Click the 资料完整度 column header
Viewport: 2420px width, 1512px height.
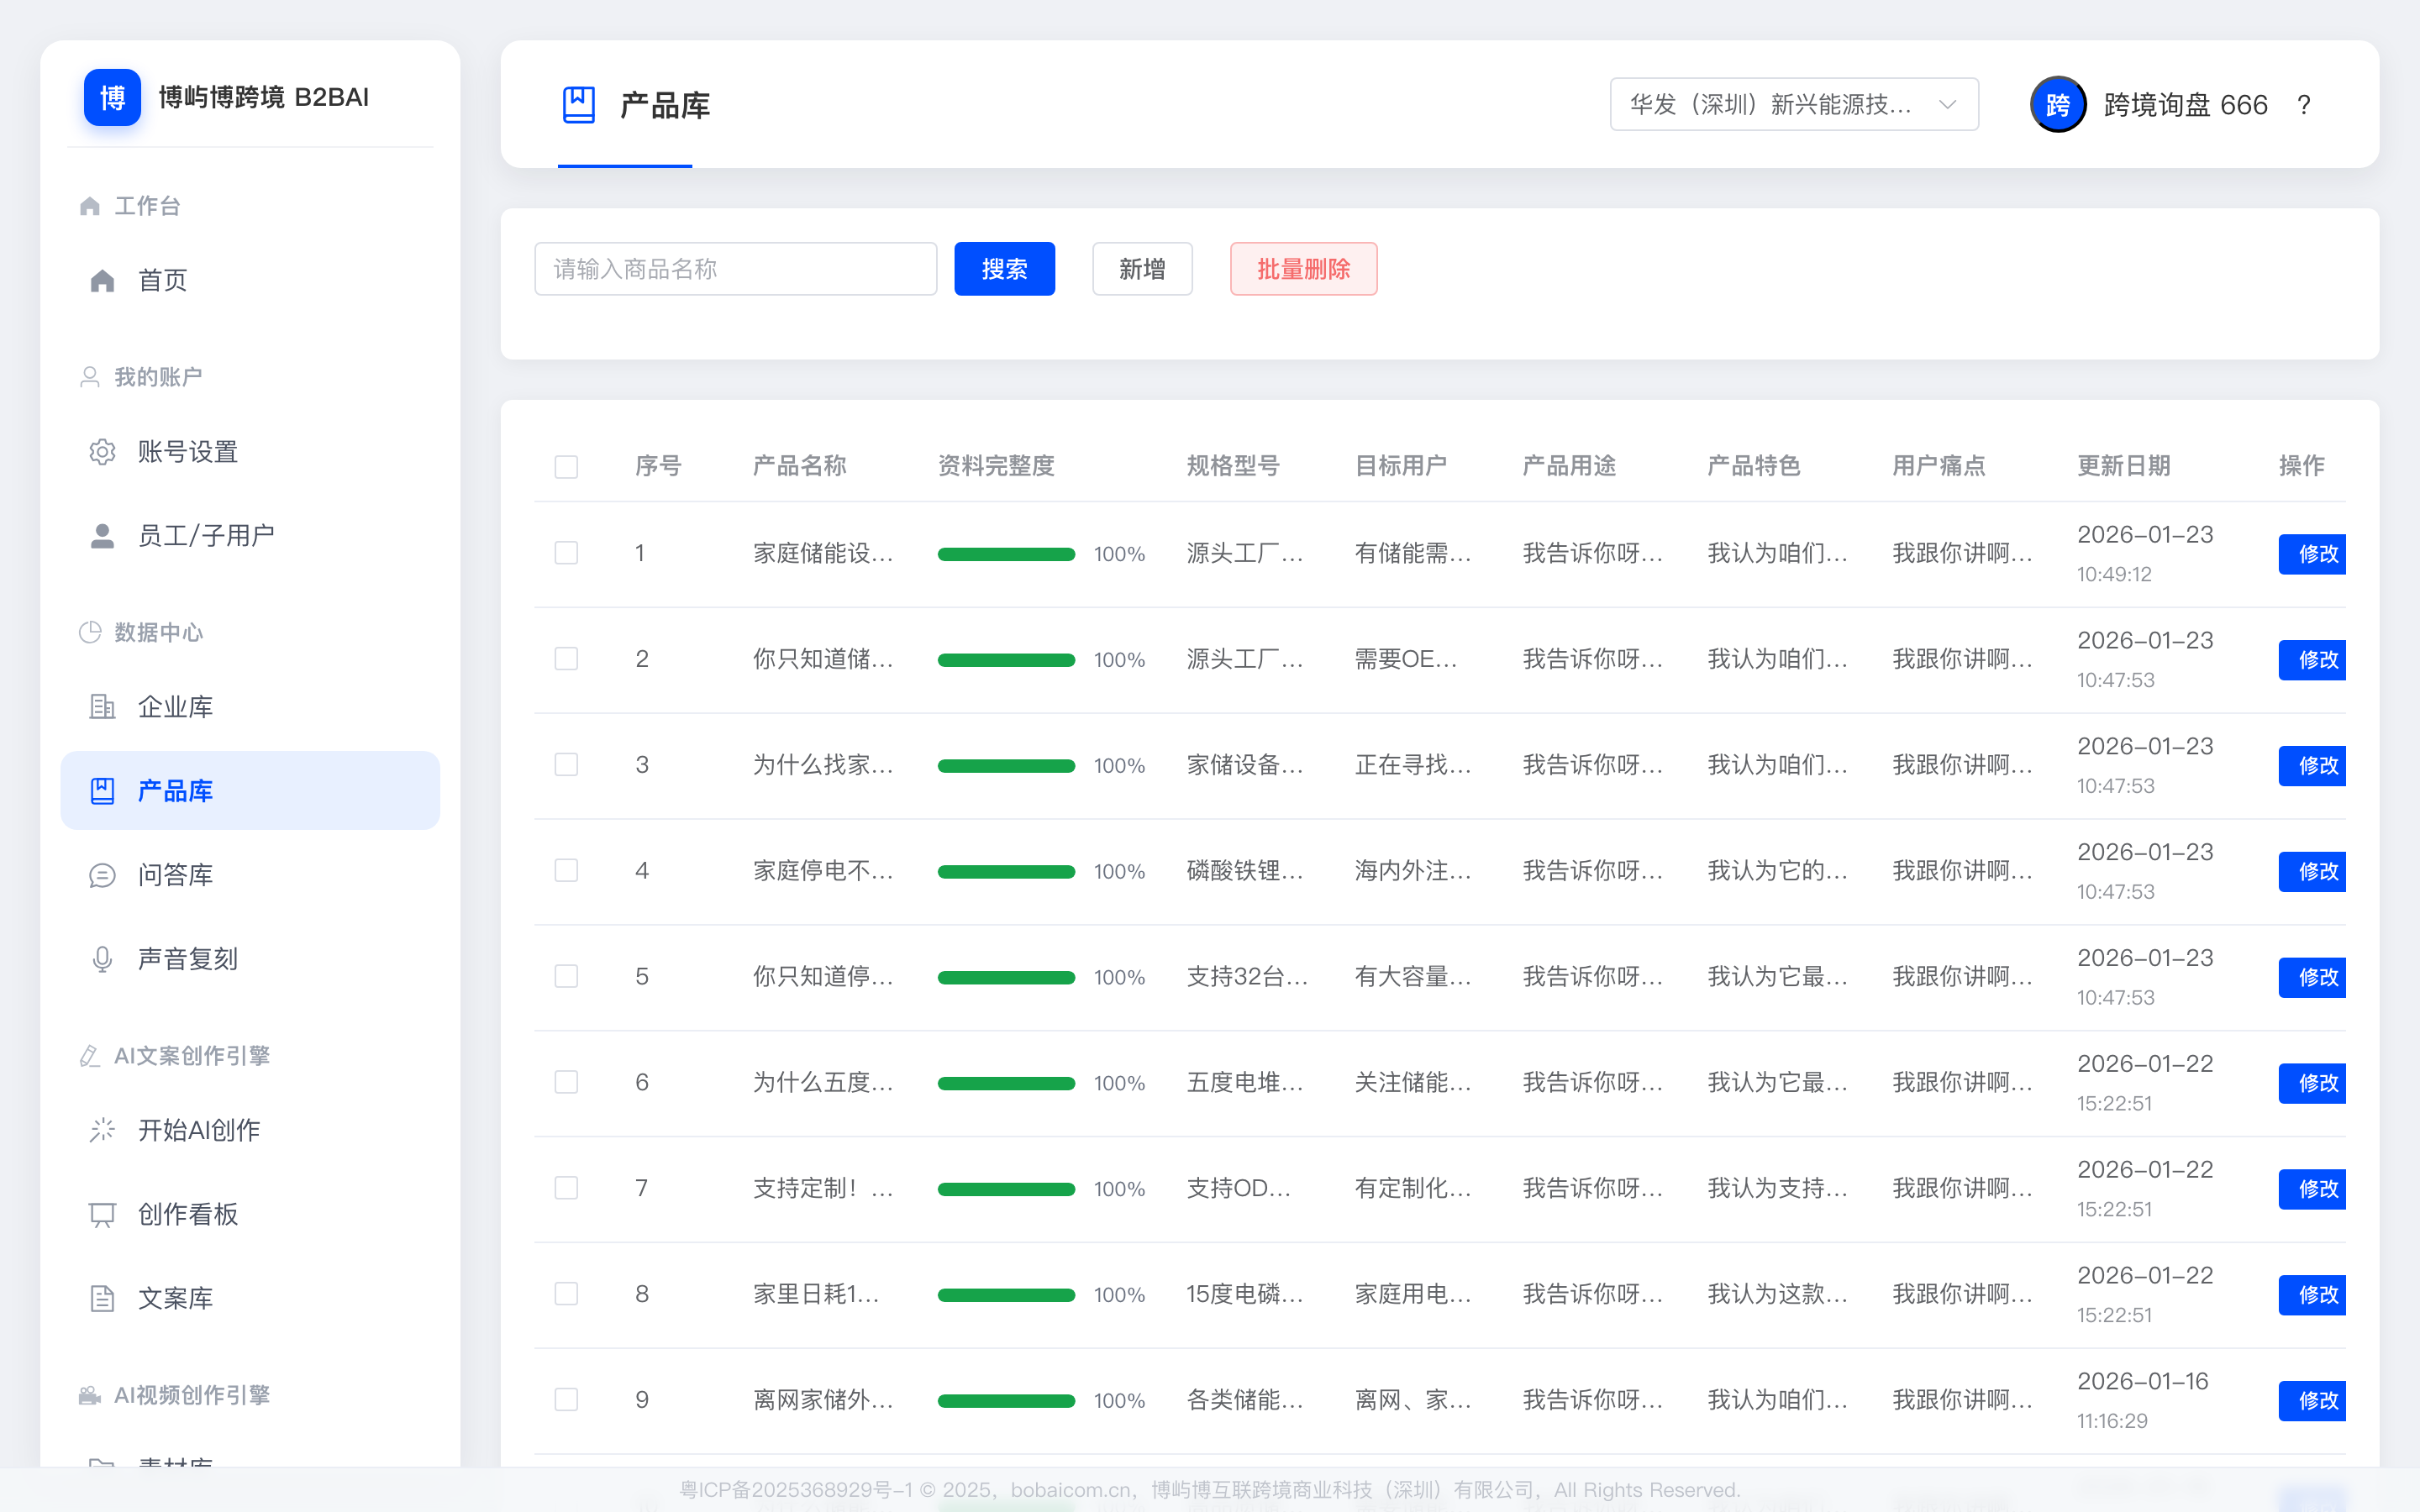pos(996,466)
